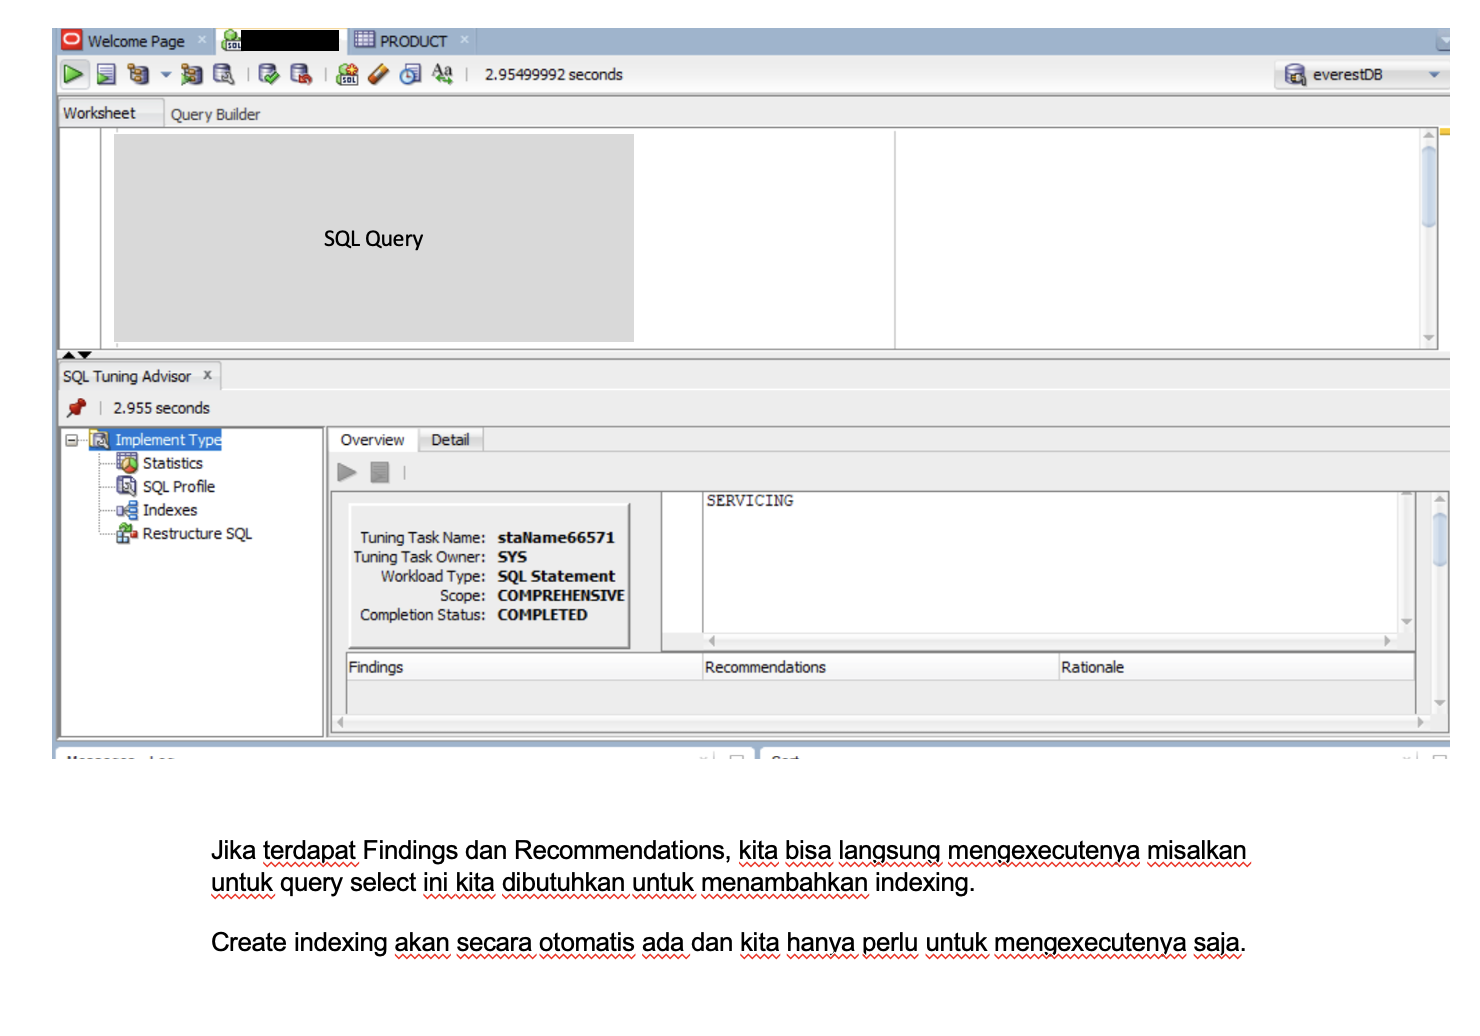Click the Overview panel bottom-right scroll arrow
This screenshot has height=1036, width=1480.
[1420, 722]
